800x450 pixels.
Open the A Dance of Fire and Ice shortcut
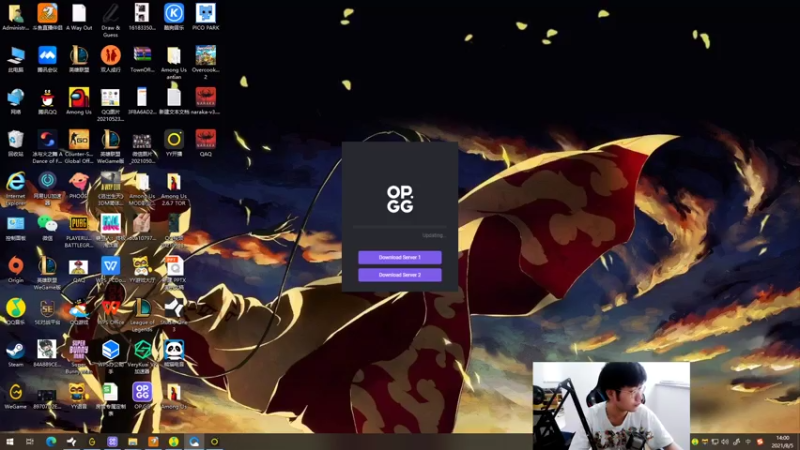(47, 146)
